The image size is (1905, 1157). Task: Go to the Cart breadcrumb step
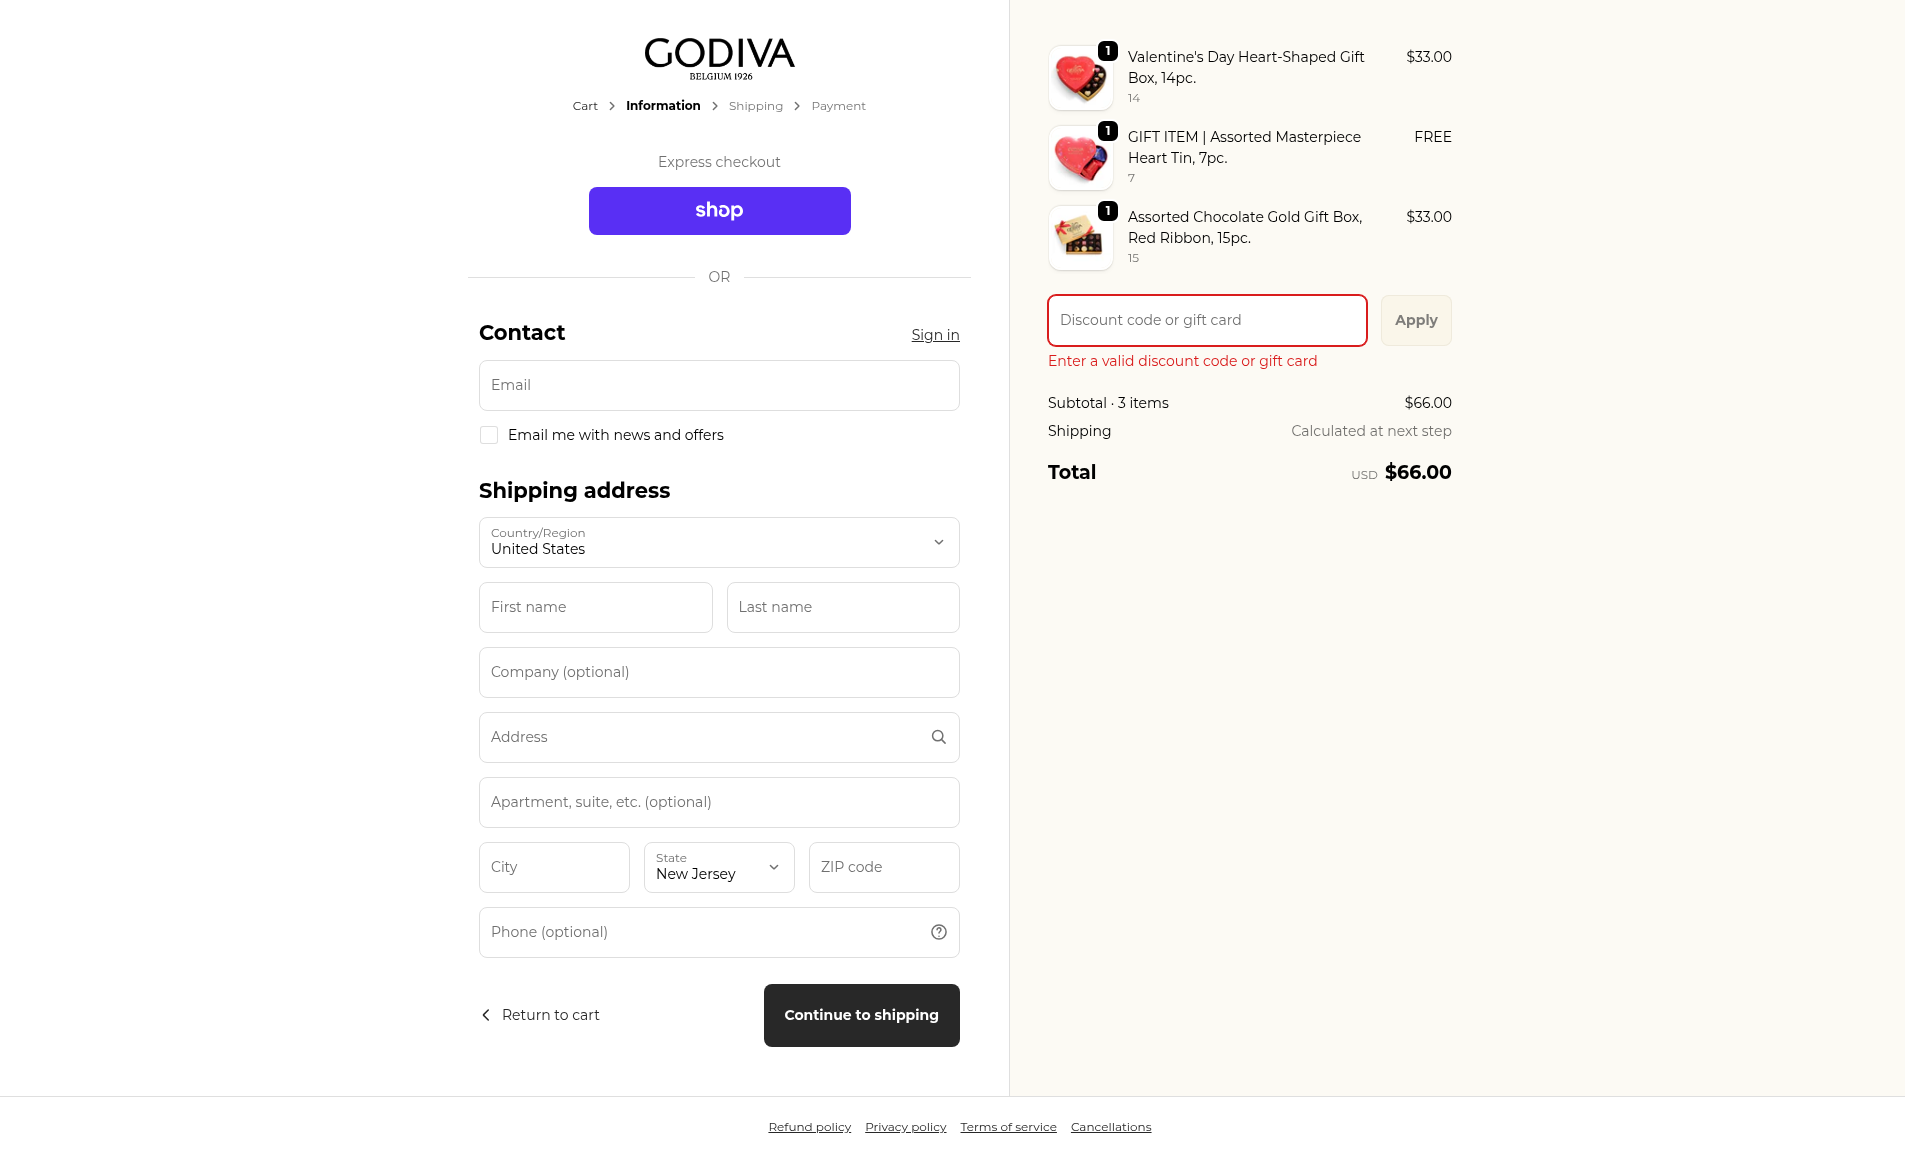[585, 106]
